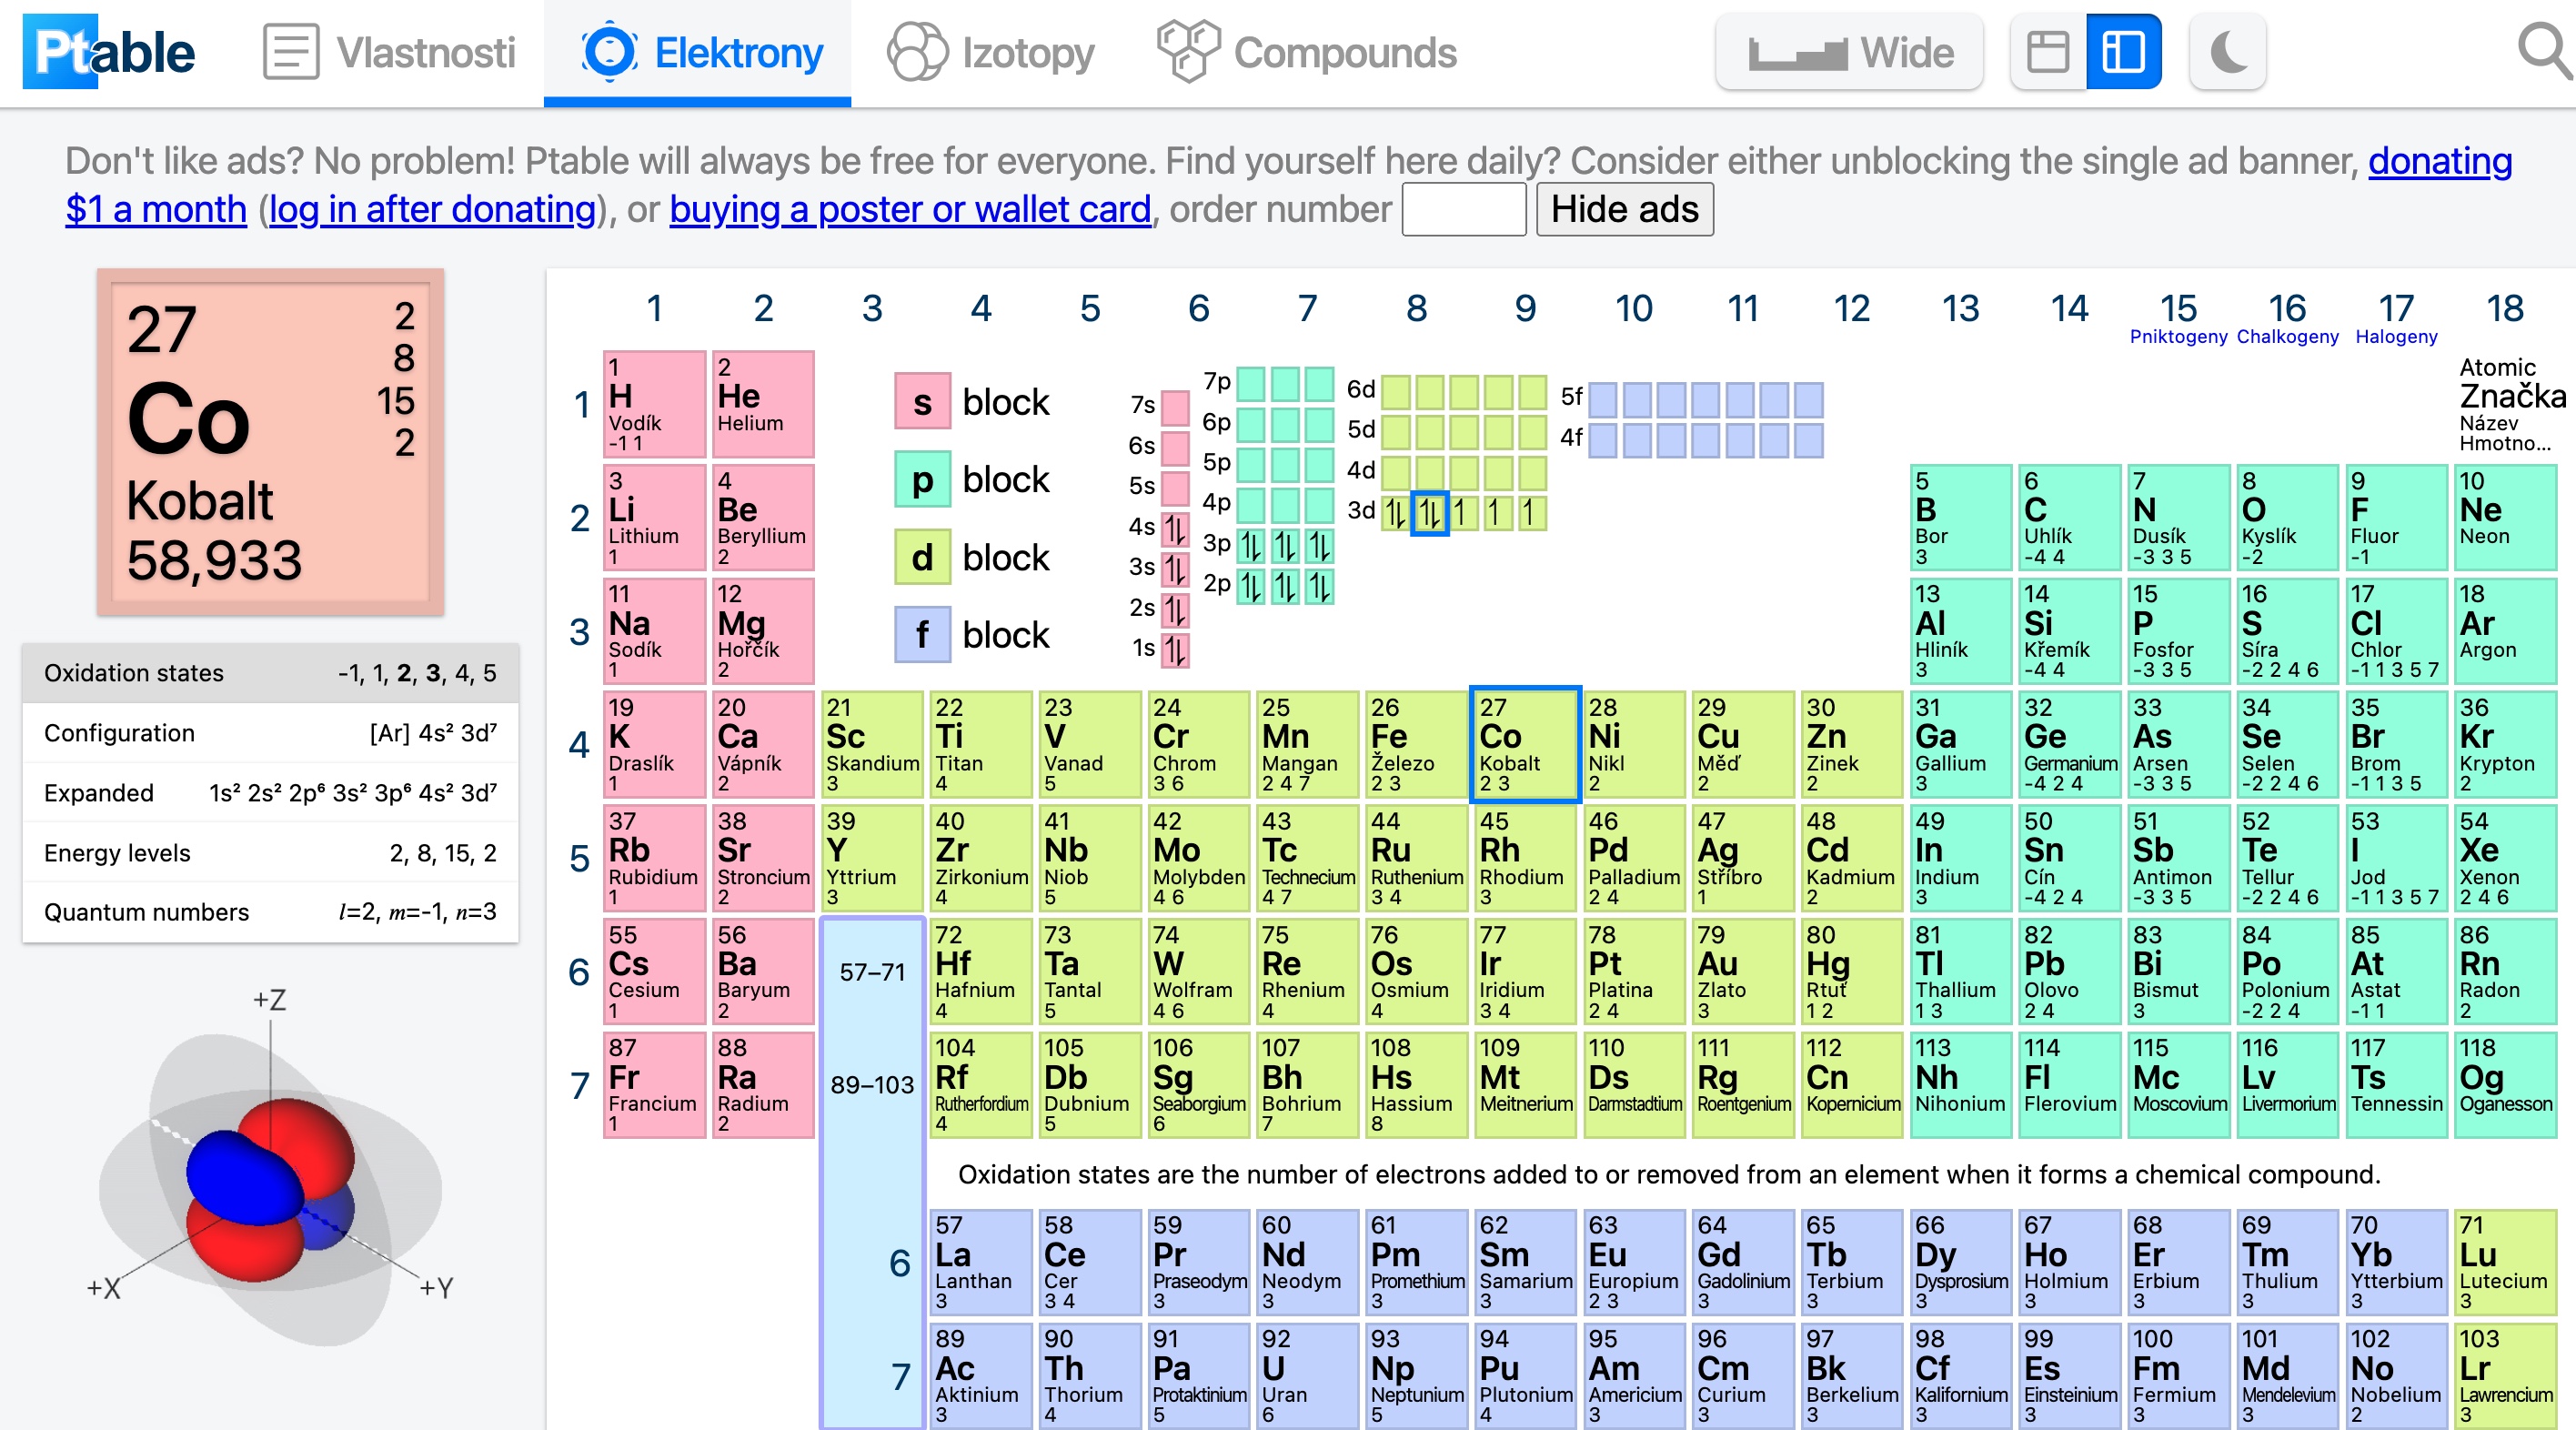Select the s block legend swatch
2576x1430 pixels.
pyautogui.click(x=921, y=402)
